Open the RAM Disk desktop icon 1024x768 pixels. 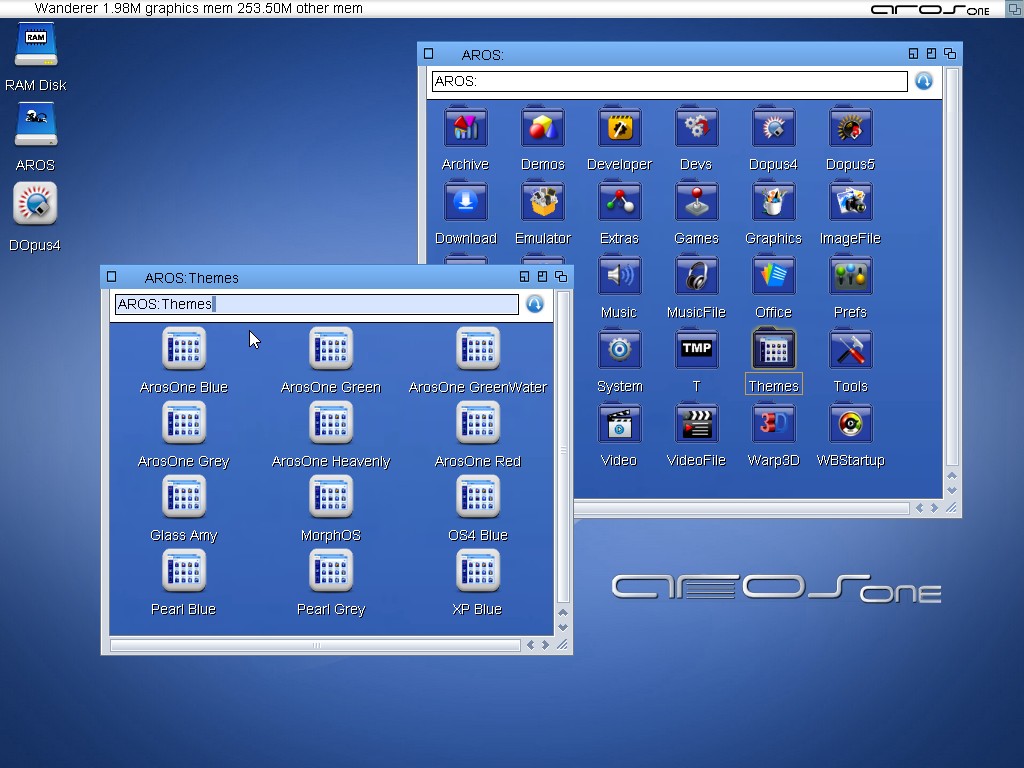pyautogui.click(x=35, y=47)
